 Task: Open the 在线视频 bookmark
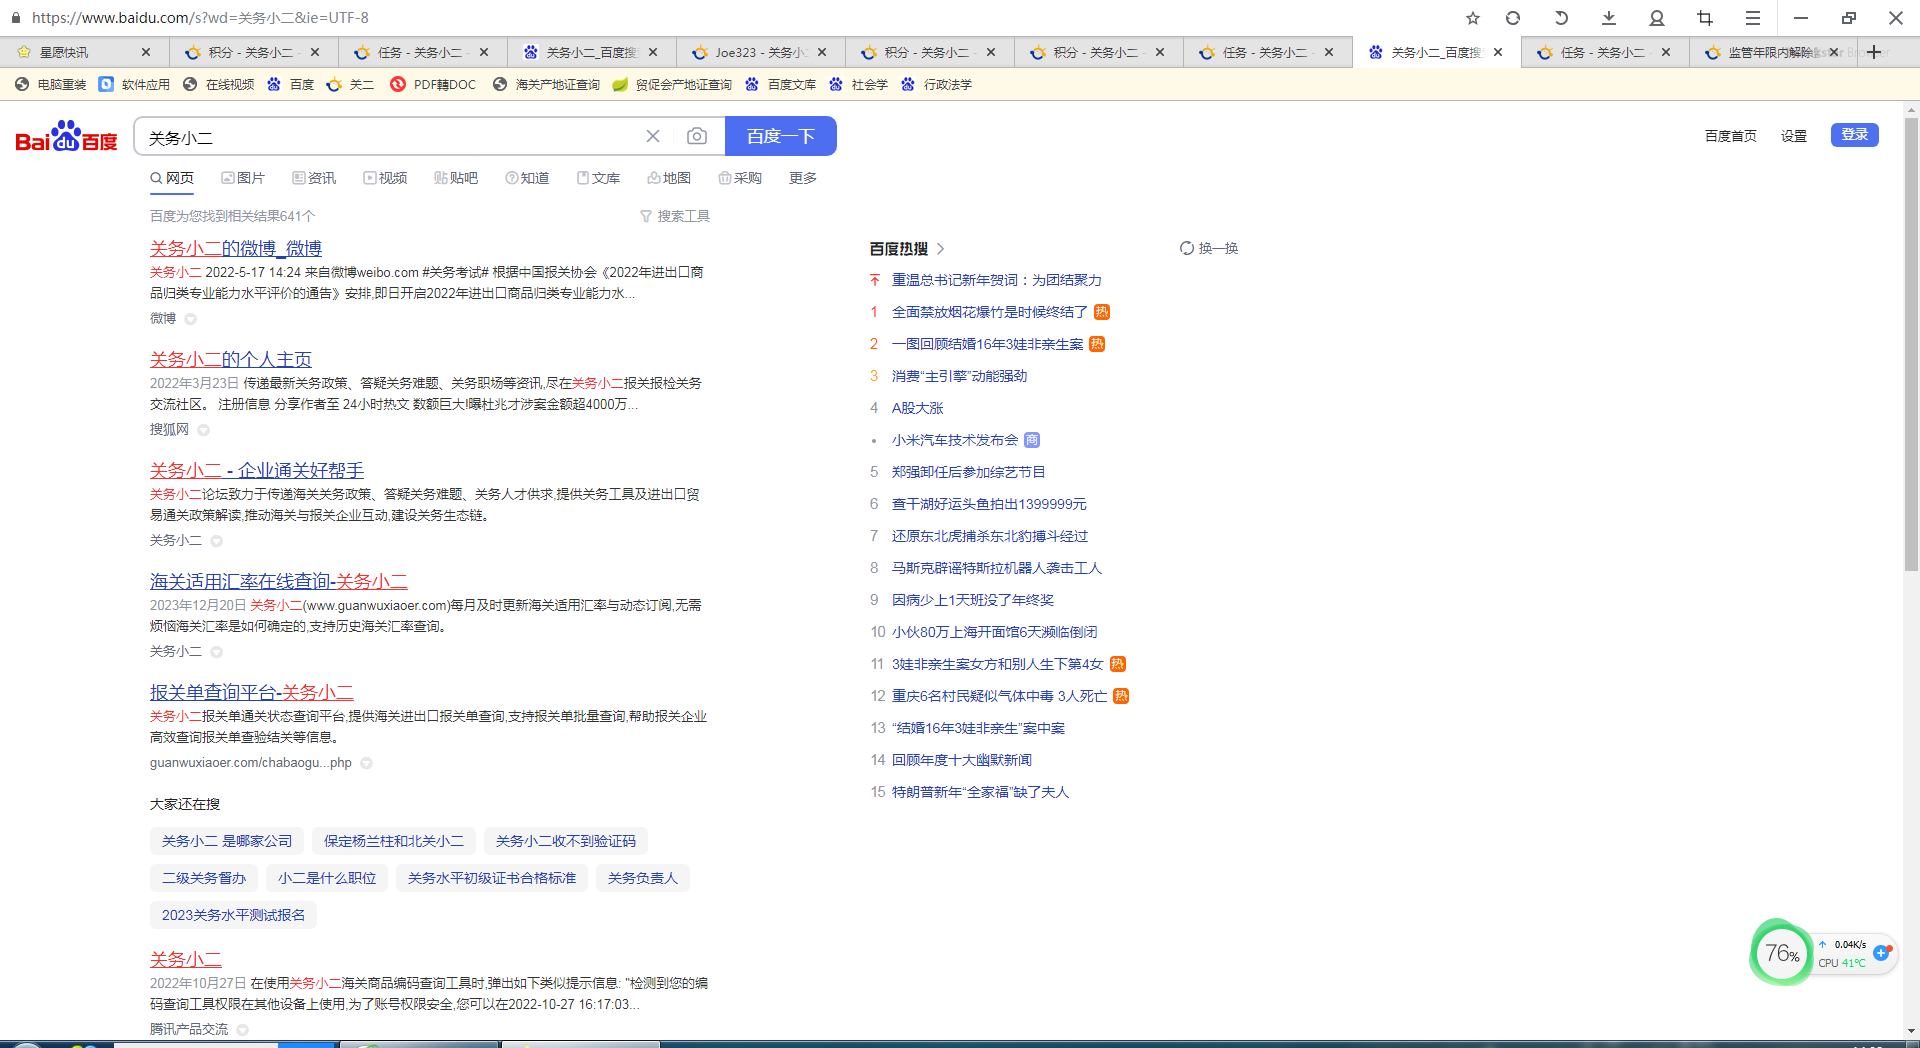[219, 85]
